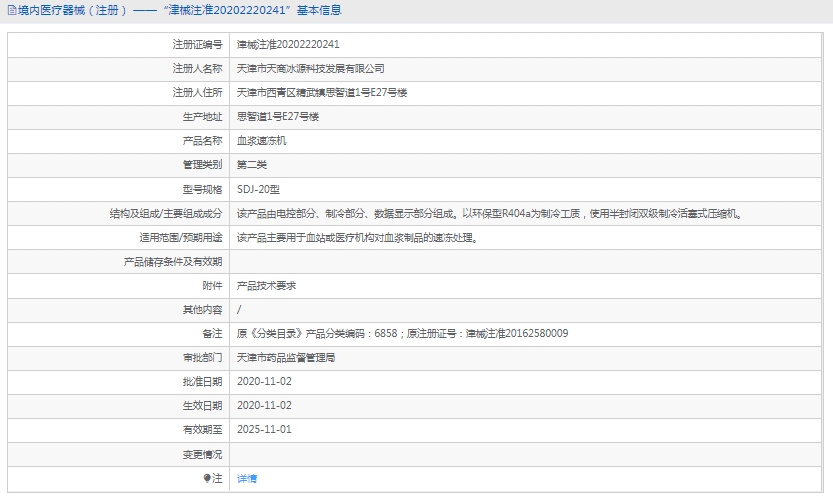Click the production address 思智道1号E27号楼
The width and height of the screenshot is (833, 496).
(x=278, y=117)
